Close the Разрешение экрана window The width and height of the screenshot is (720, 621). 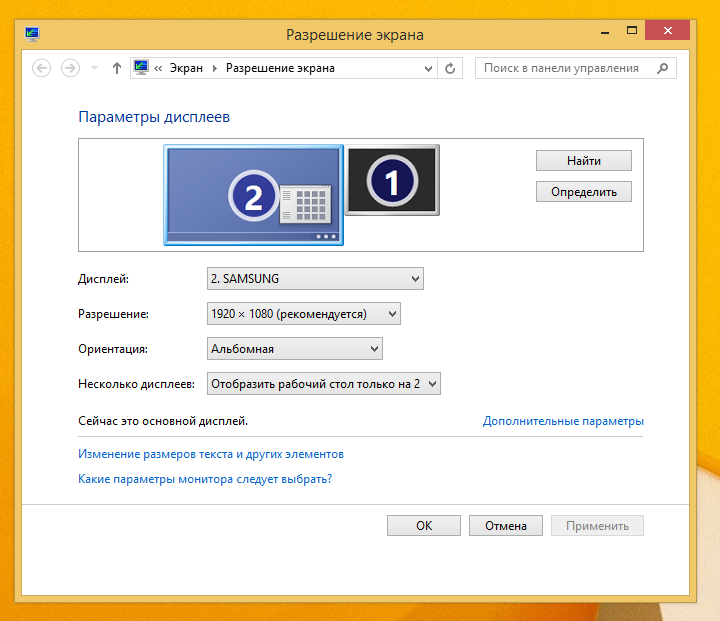click(x=668, y=30)
